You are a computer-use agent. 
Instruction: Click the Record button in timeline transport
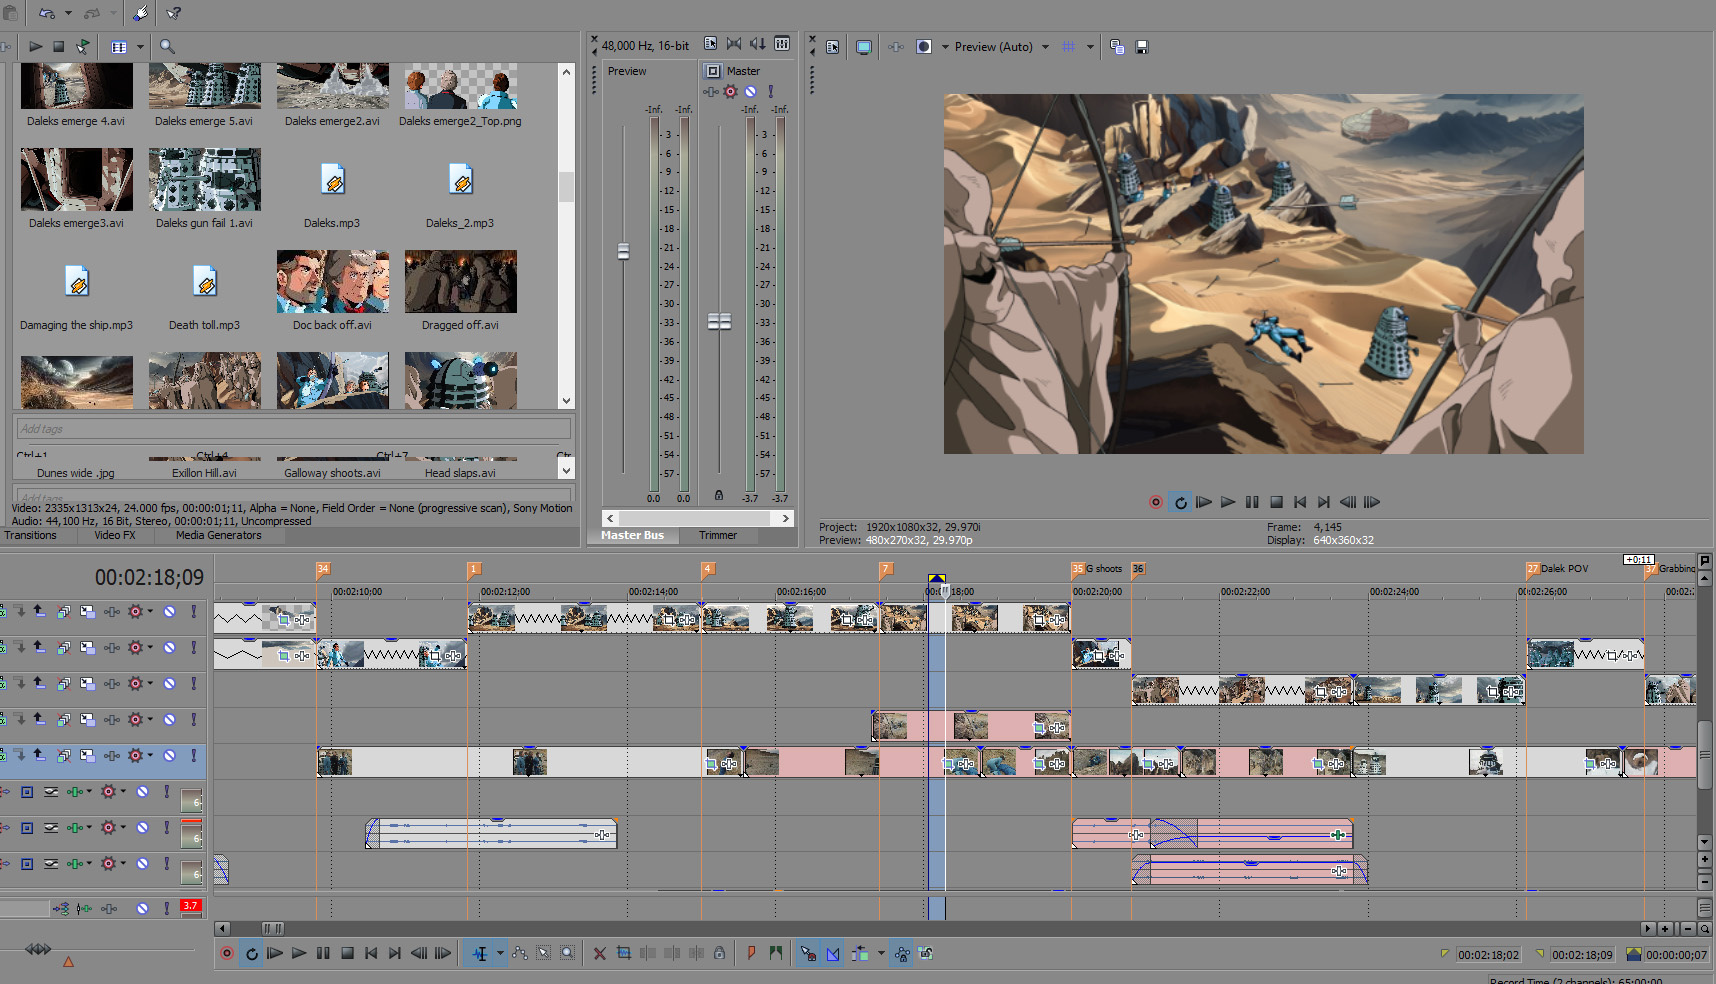point(227,954)
